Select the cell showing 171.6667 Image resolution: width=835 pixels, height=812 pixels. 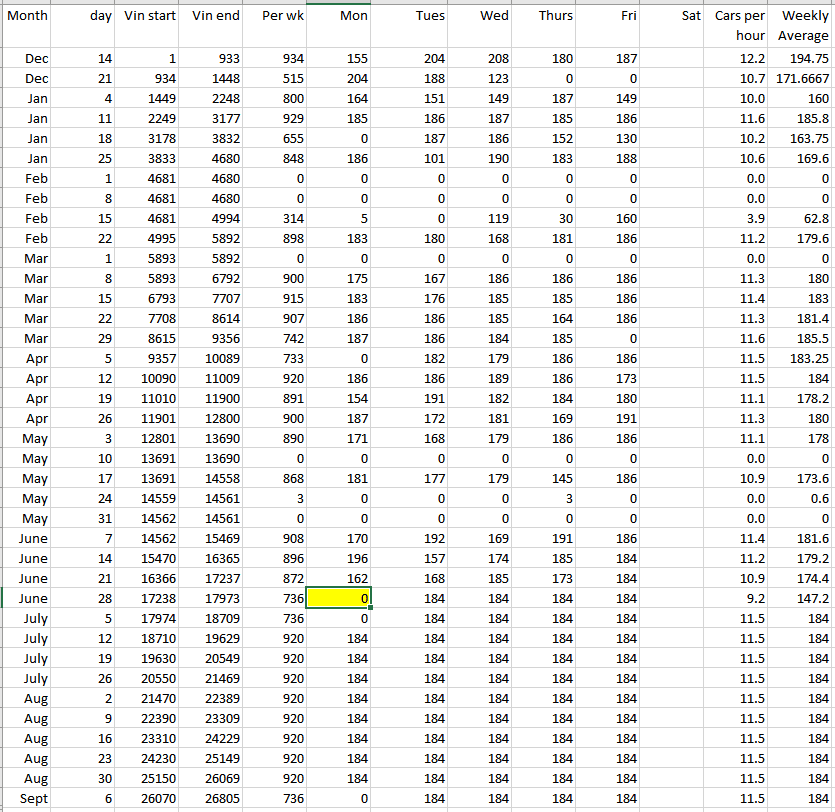[x=803, y=78]
